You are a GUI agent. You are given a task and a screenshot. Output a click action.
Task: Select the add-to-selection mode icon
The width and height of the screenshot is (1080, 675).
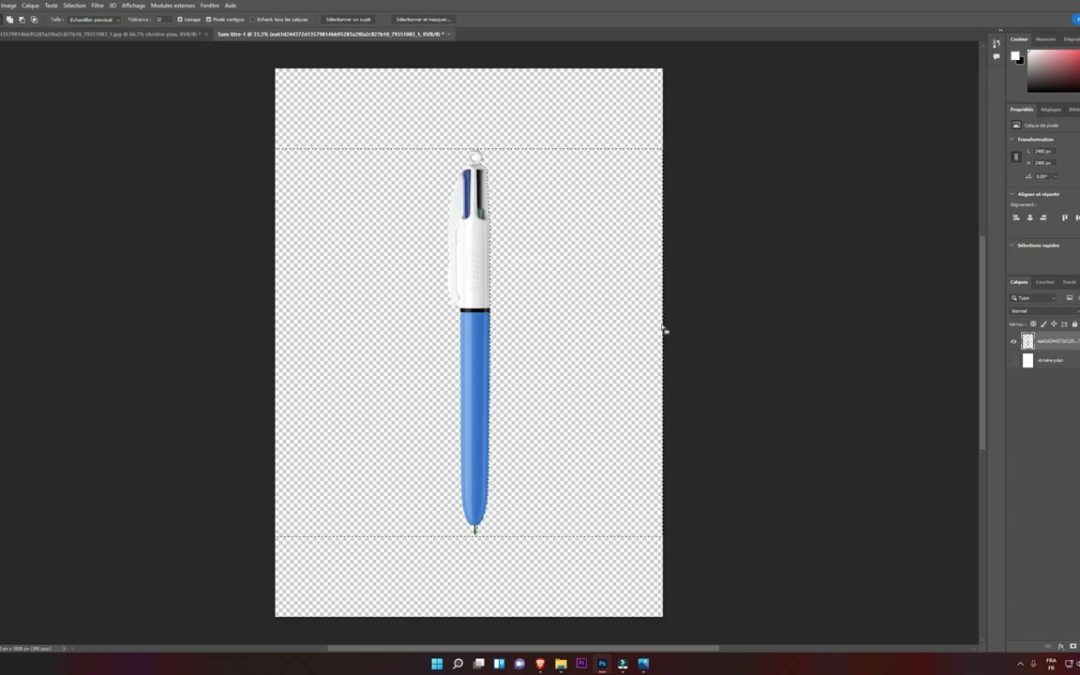(x=10, y=19)
